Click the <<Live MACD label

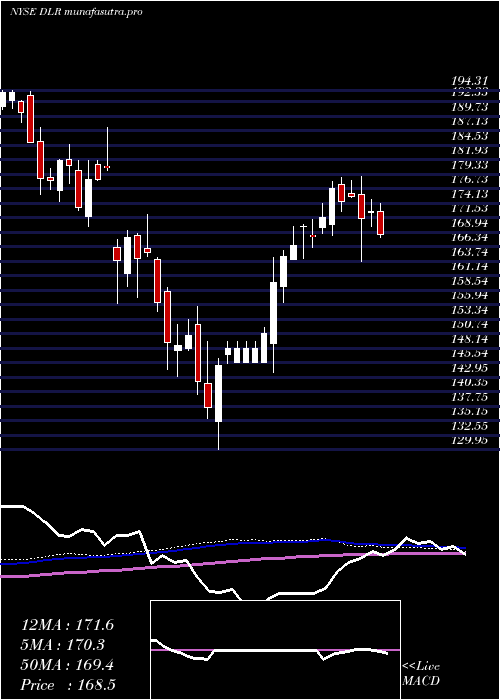click(x=421, y=674)
